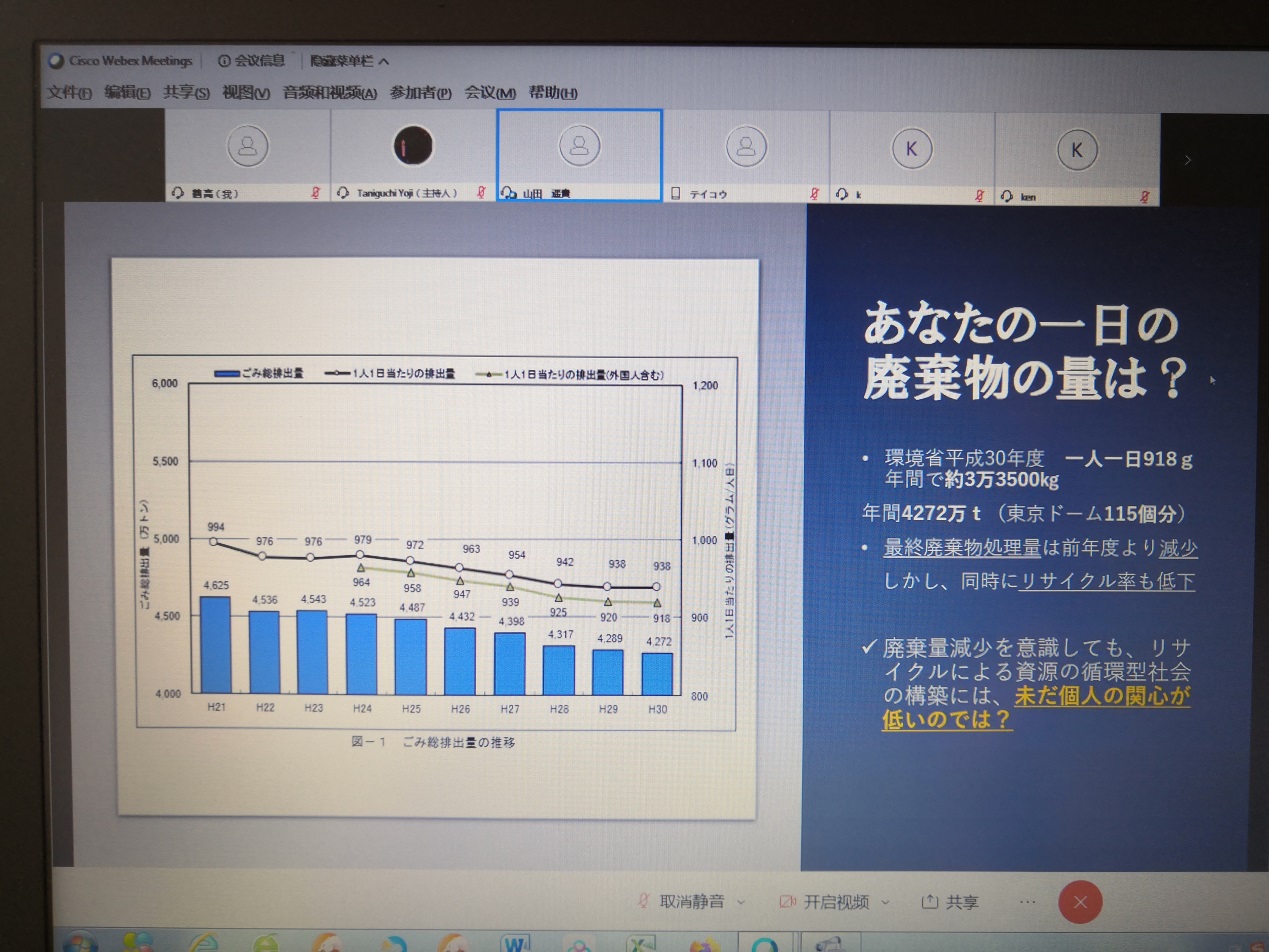This screenshot has height=952, width=1269.
Task: Expand audio options arrow beside 取消静音
Action: [741, 902]
